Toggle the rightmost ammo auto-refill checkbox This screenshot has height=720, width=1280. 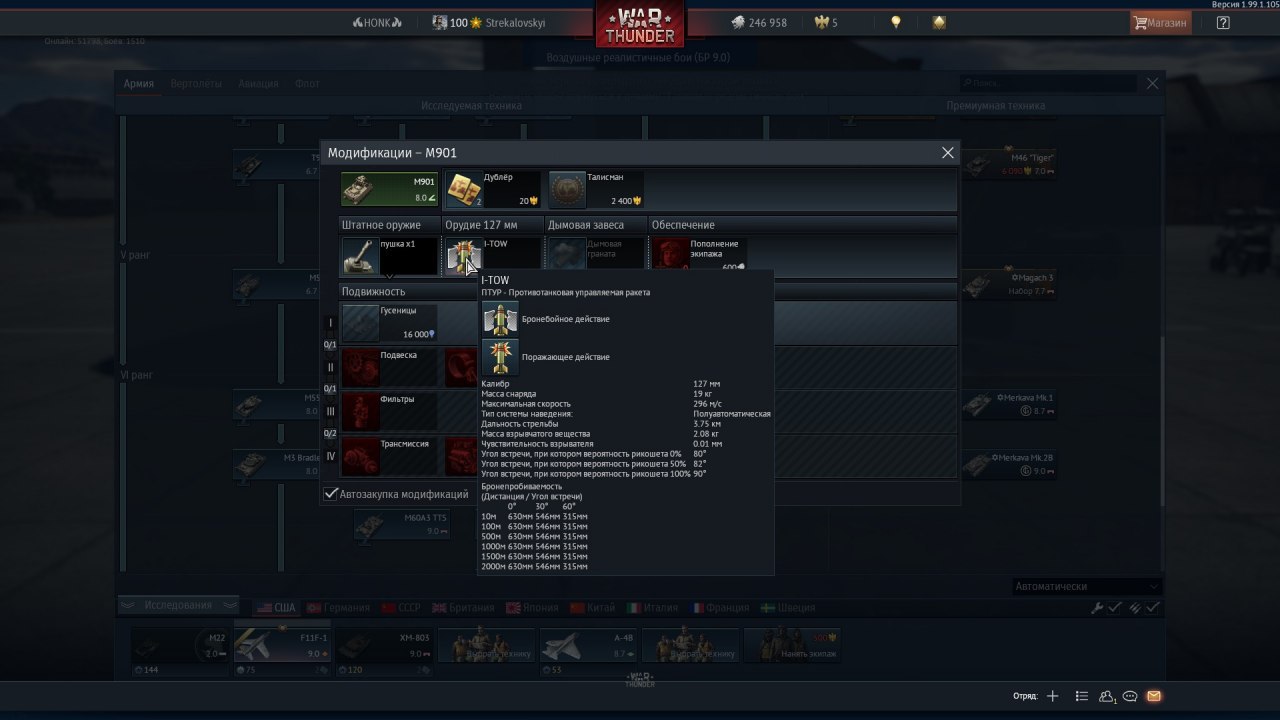(x=1153, y=607)
